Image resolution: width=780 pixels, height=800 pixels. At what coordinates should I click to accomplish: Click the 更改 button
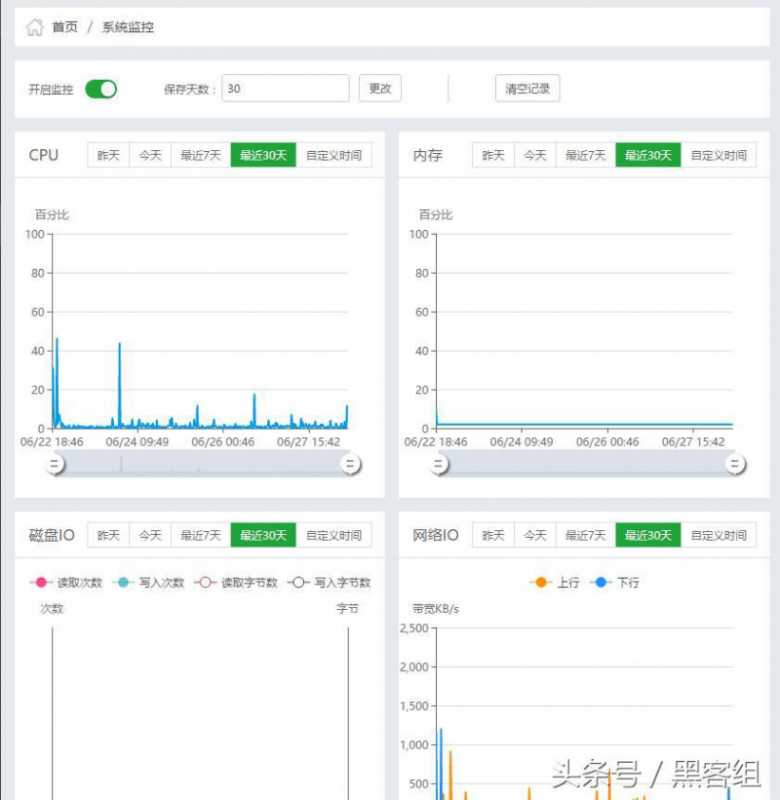click(x=380, y=88)
